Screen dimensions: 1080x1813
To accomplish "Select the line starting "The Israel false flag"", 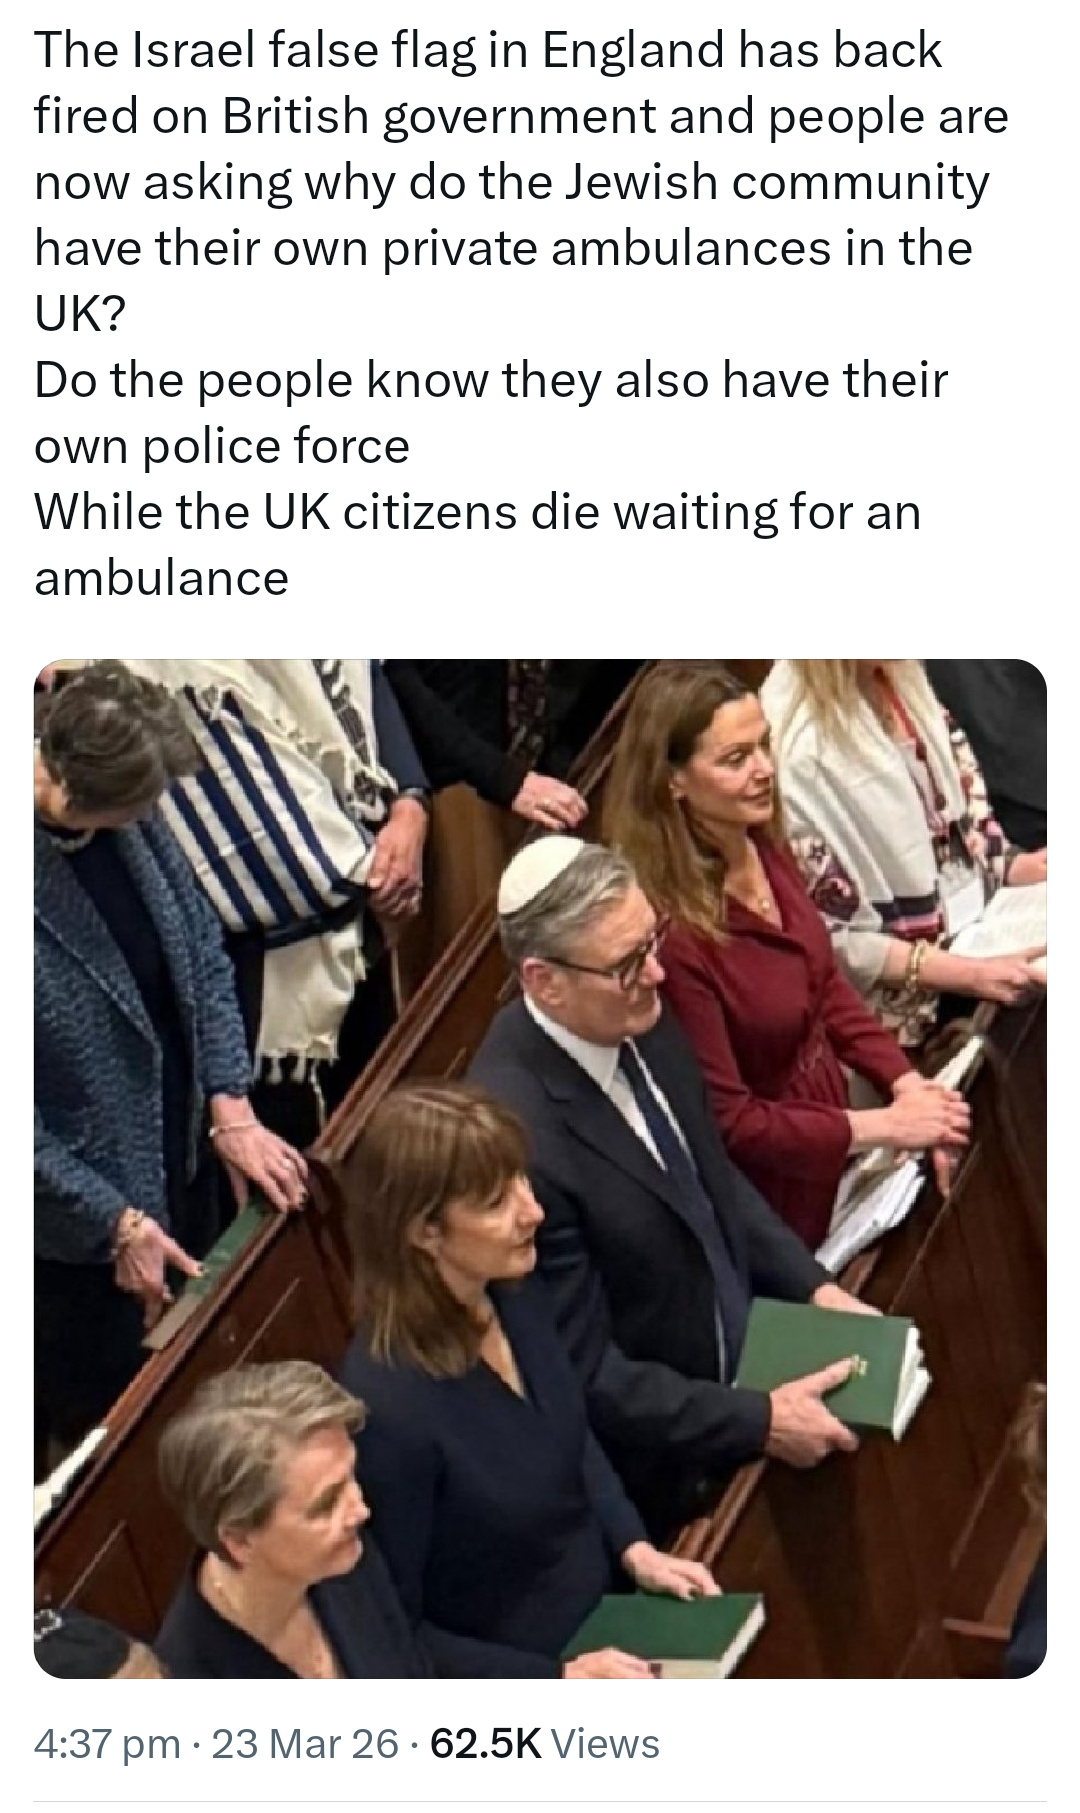I will coord(488,51).
